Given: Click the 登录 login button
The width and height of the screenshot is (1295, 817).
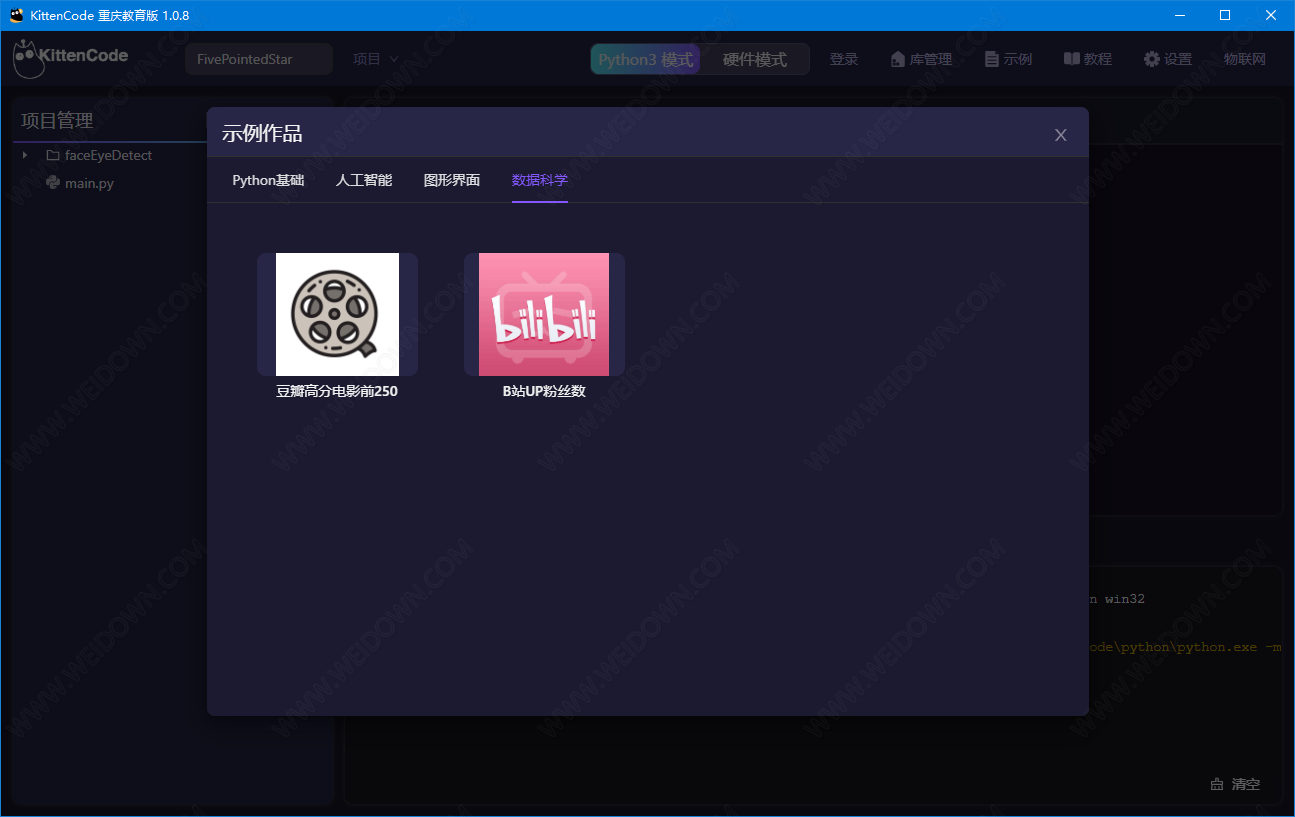Looking at the screenshot, I should tap(844, 60).
